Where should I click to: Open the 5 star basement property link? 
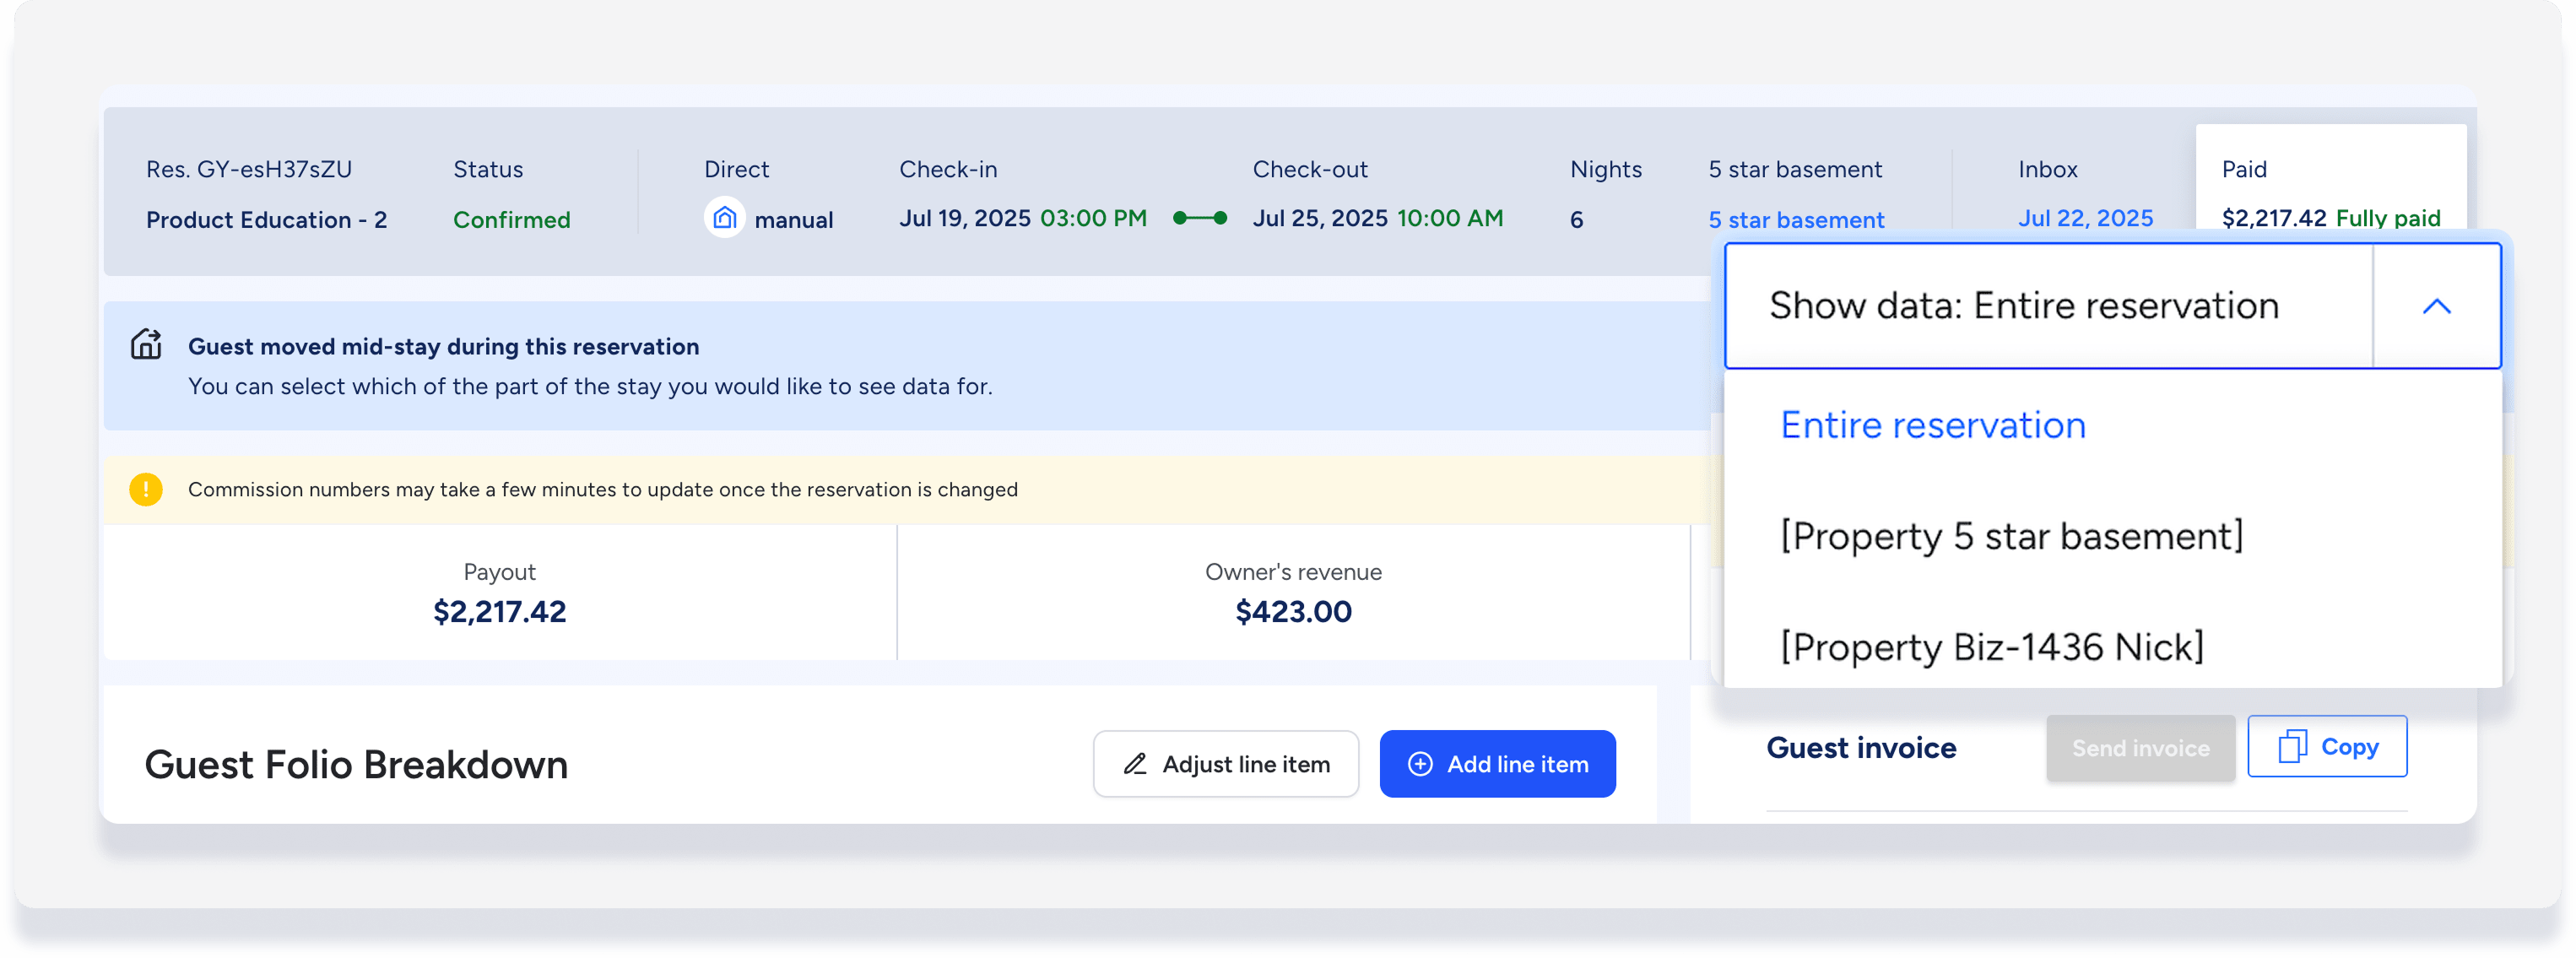click(1795, 219)
